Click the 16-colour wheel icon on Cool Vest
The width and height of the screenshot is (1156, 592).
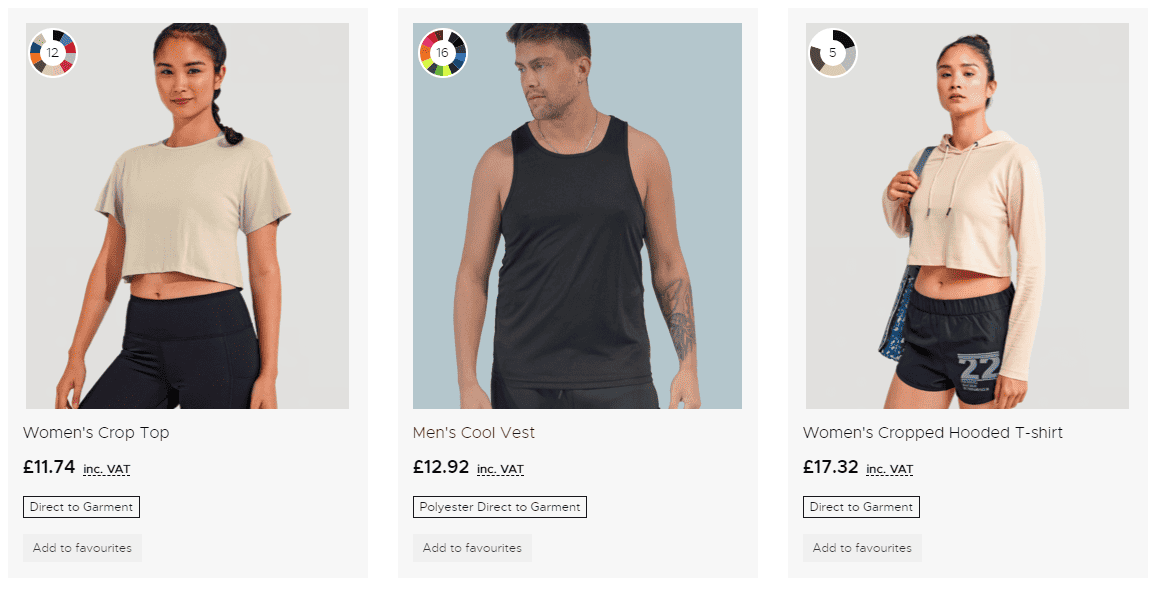442,52
